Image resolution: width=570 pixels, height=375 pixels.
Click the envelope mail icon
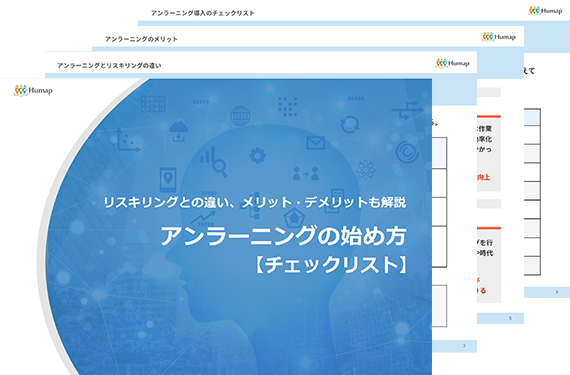pyautogui.click(x=315, y=143)
